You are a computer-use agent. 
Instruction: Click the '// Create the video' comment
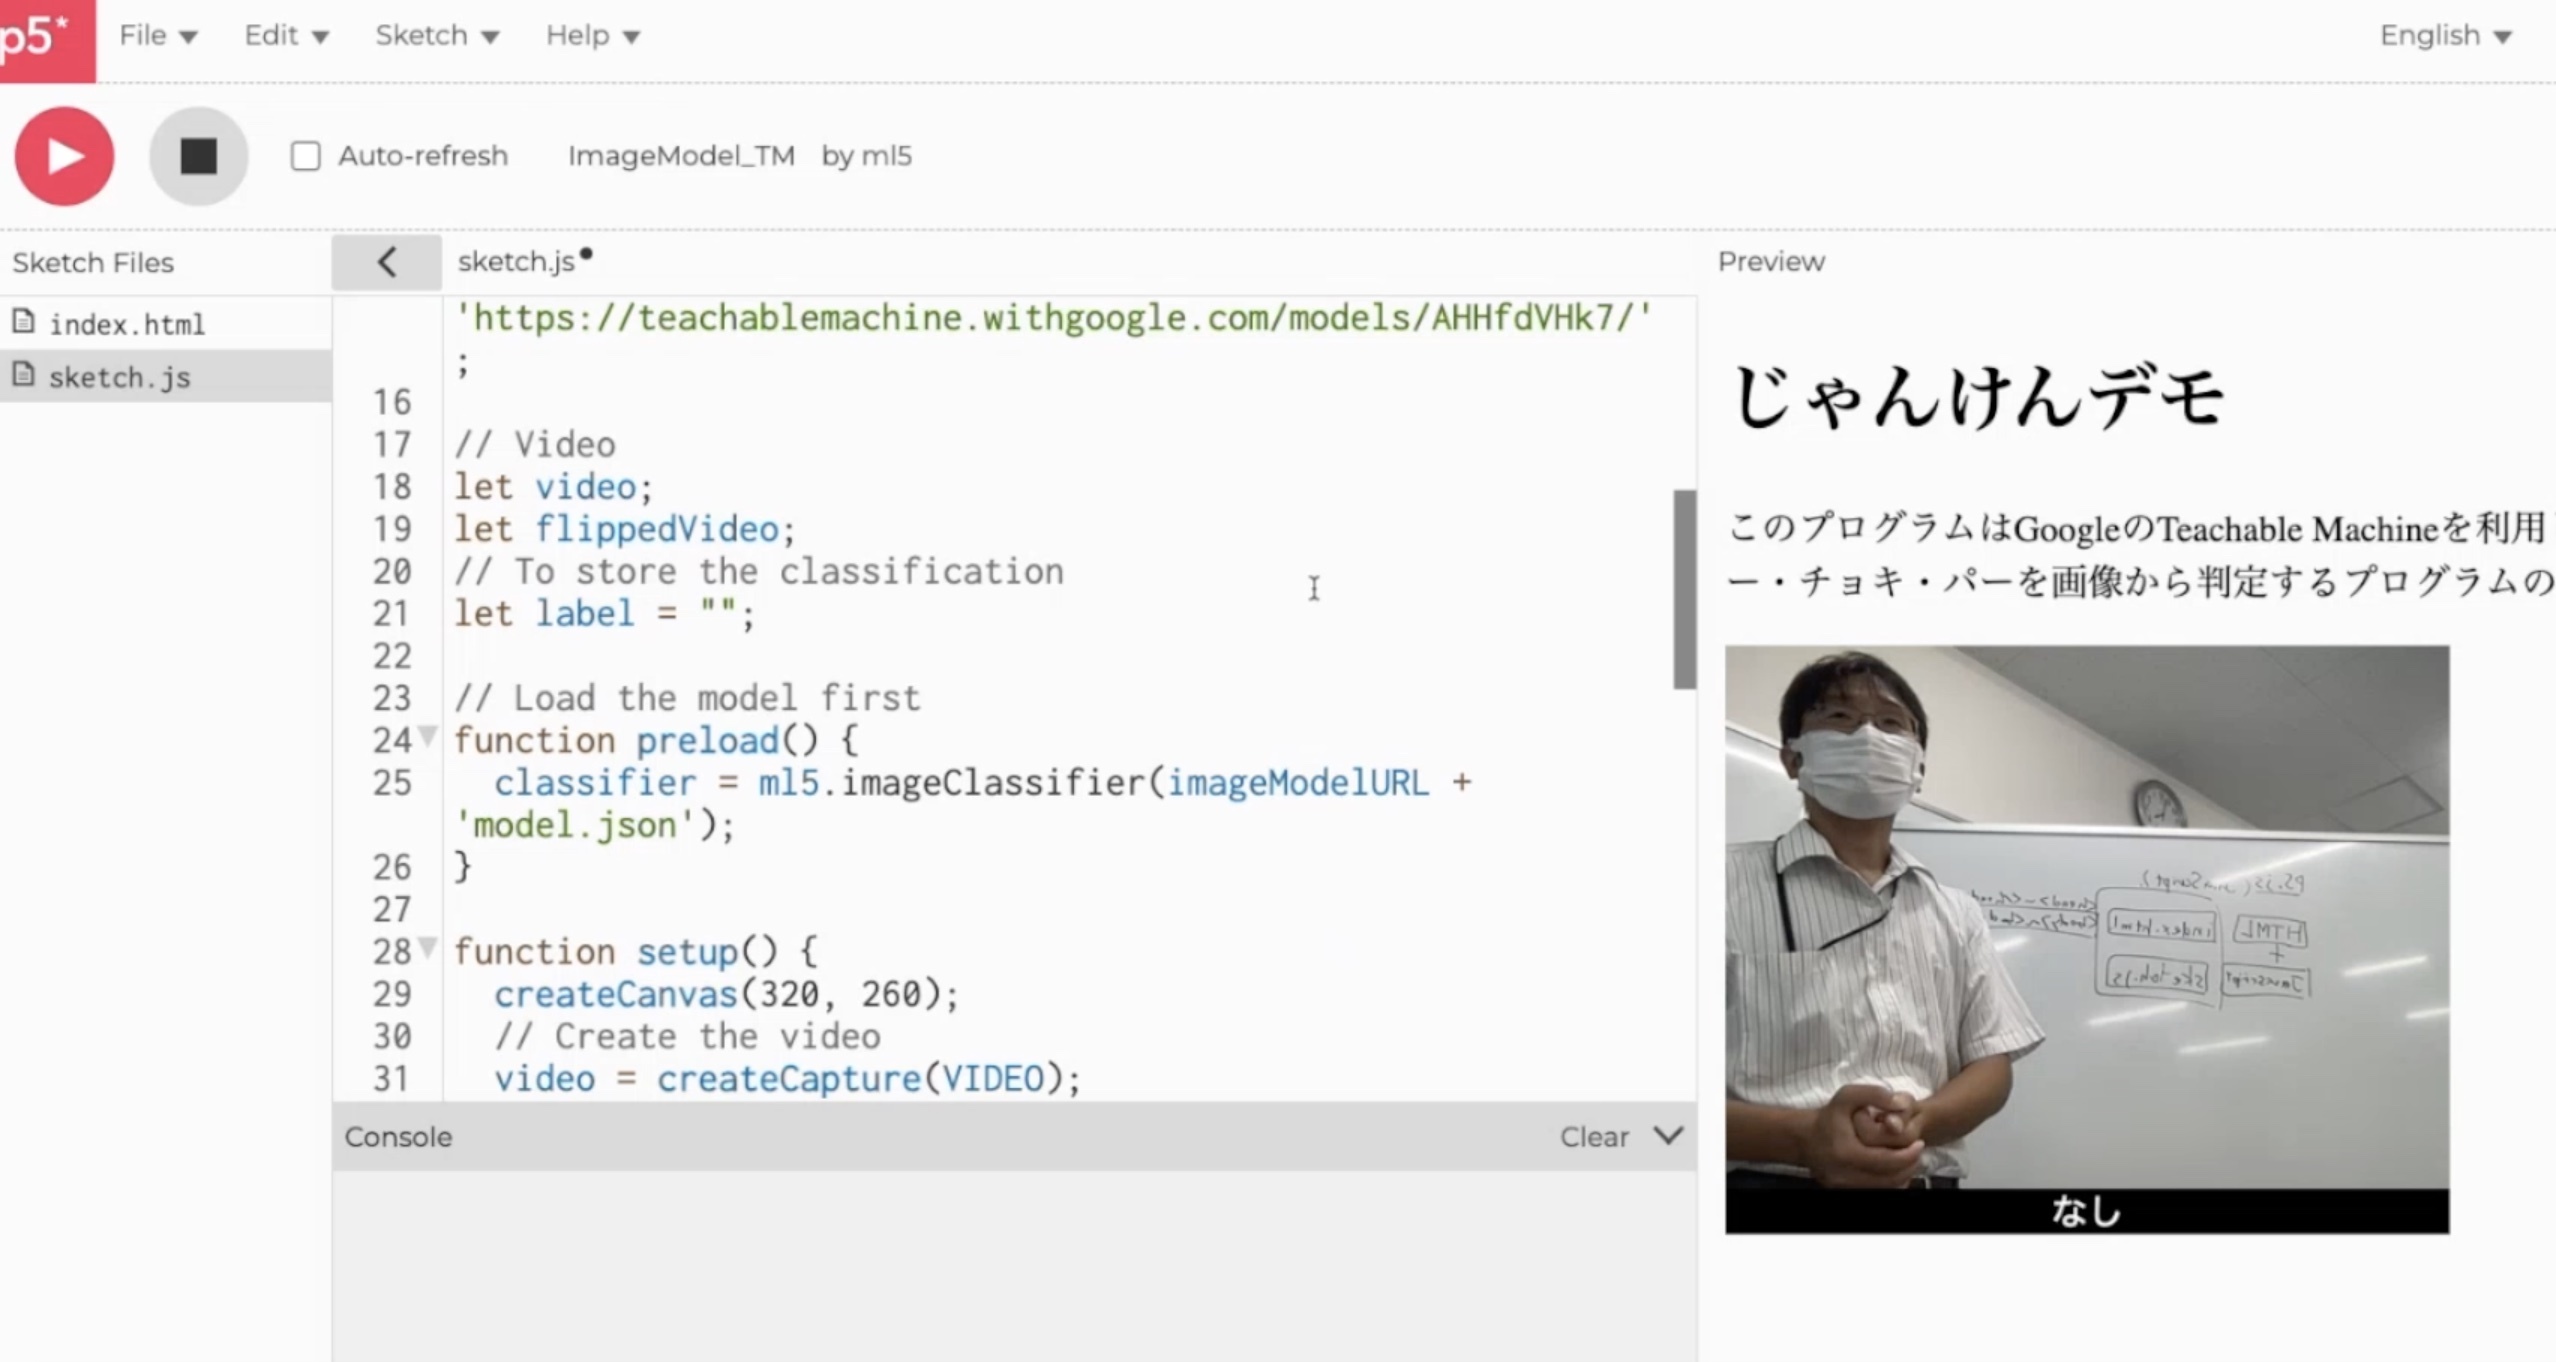tap(688, 1037)
